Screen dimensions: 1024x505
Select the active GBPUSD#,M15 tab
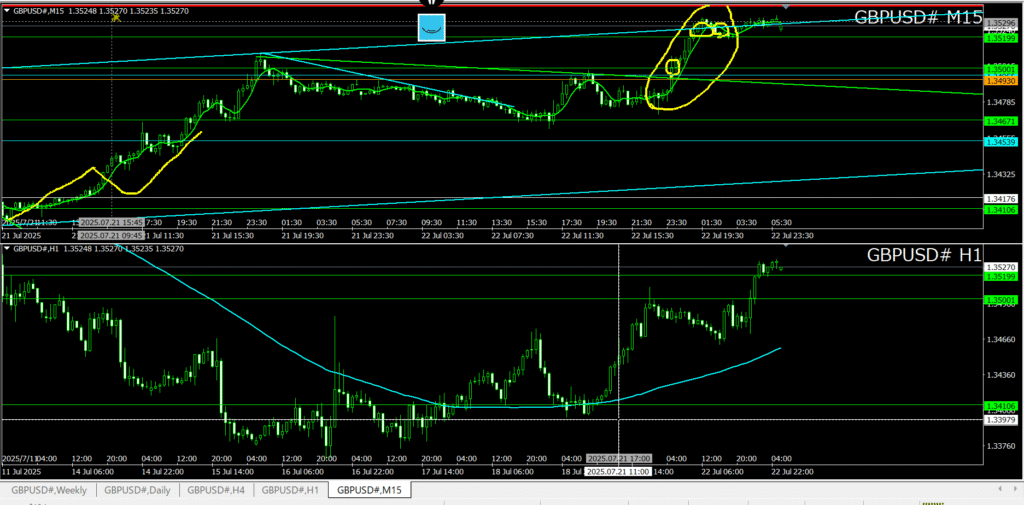click(x=369, y=490)
